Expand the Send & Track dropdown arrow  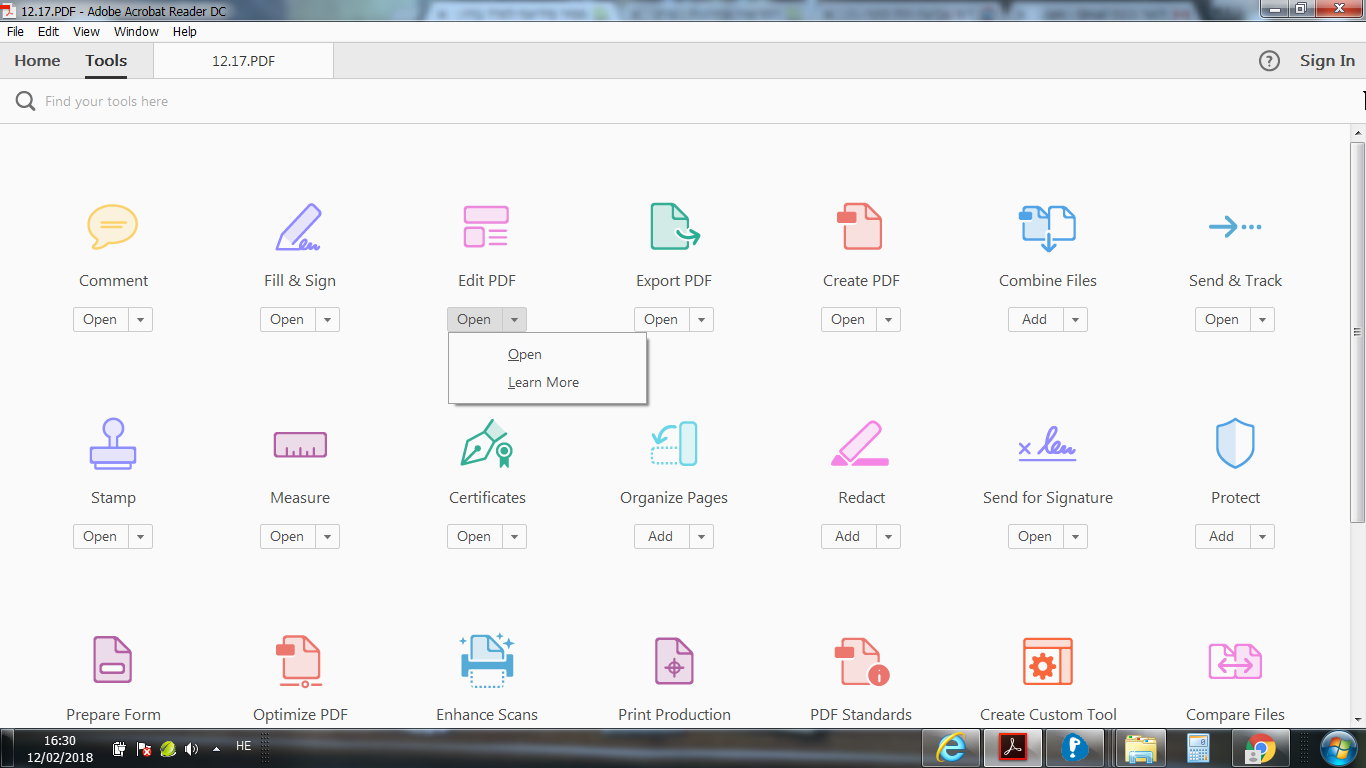point(1262,320)
